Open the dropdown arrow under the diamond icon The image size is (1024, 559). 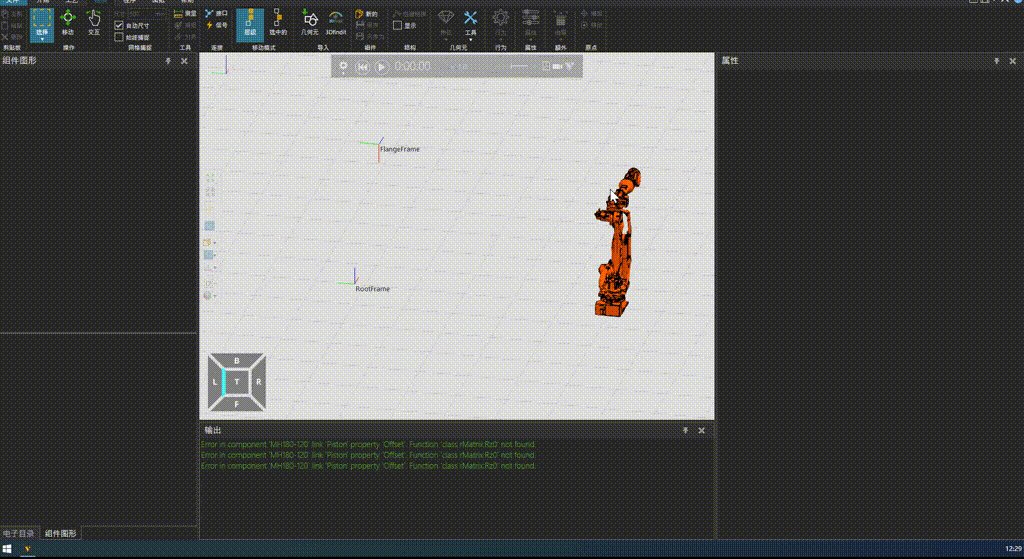point(446,39)
